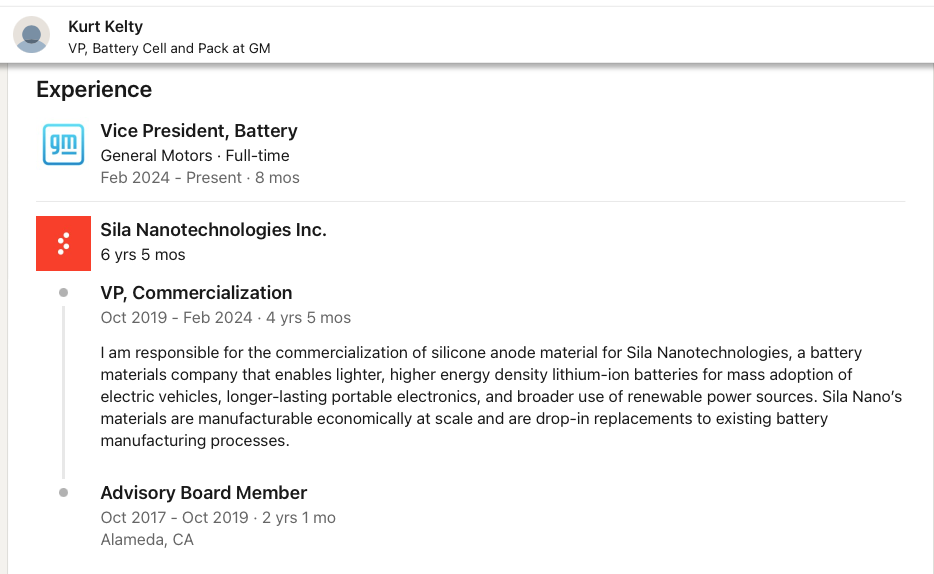Open Kurt Kelty name in sticky header
The height and width of the screenshot is (574, 934).
[105, 27]
